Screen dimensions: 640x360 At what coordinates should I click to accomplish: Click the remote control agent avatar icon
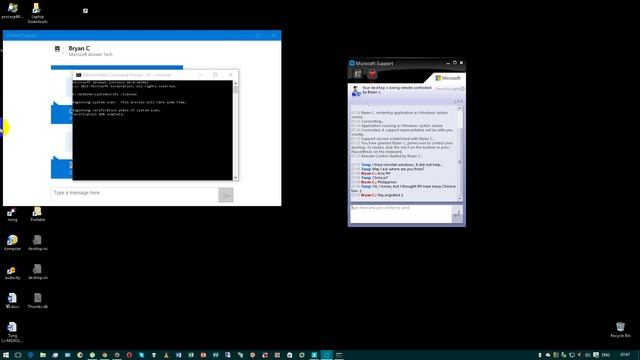[356, 91]
